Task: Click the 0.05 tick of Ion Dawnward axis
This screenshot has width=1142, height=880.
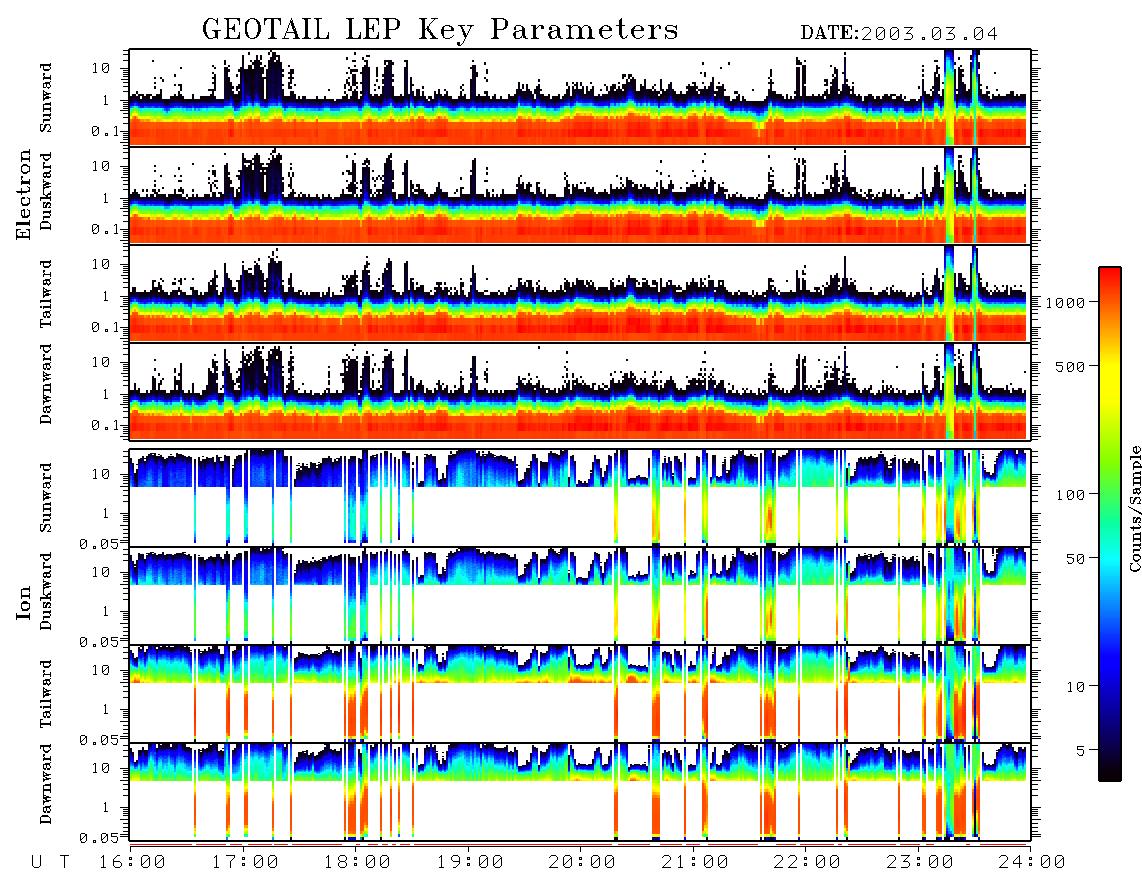Action: [x=99, y=838]
